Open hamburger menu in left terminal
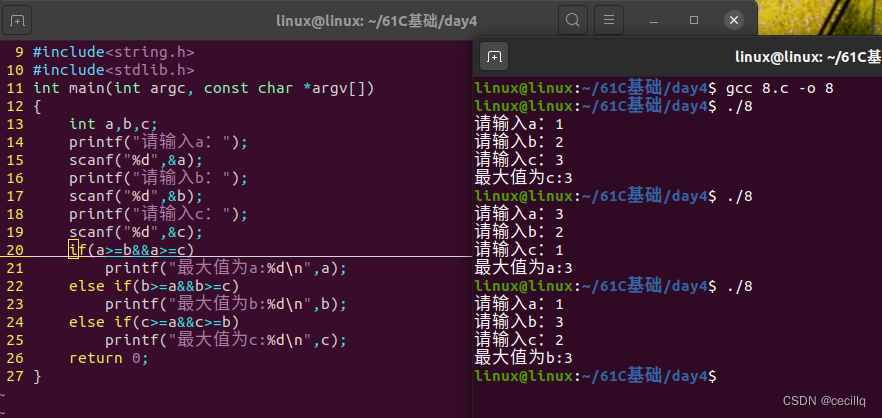The image size is (882, 418). coord(609,21)
